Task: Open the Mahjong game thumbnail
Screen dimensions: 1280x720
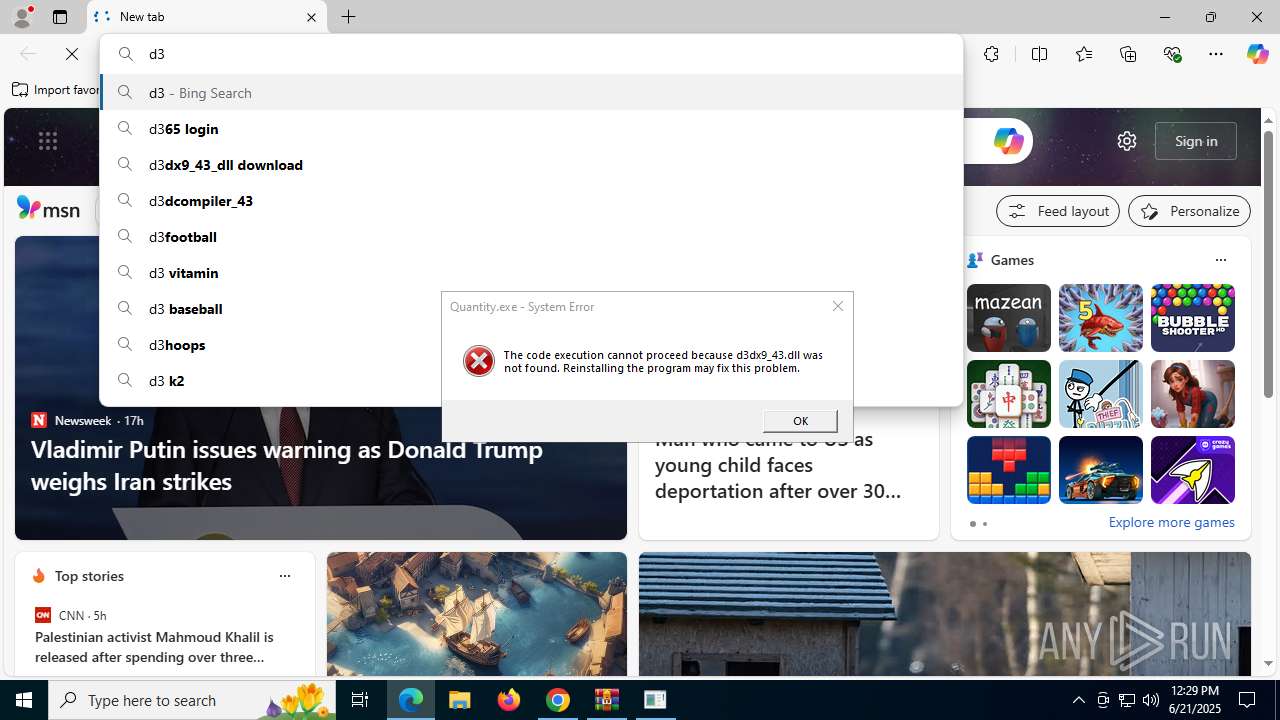Action: tap(1009, 394)
